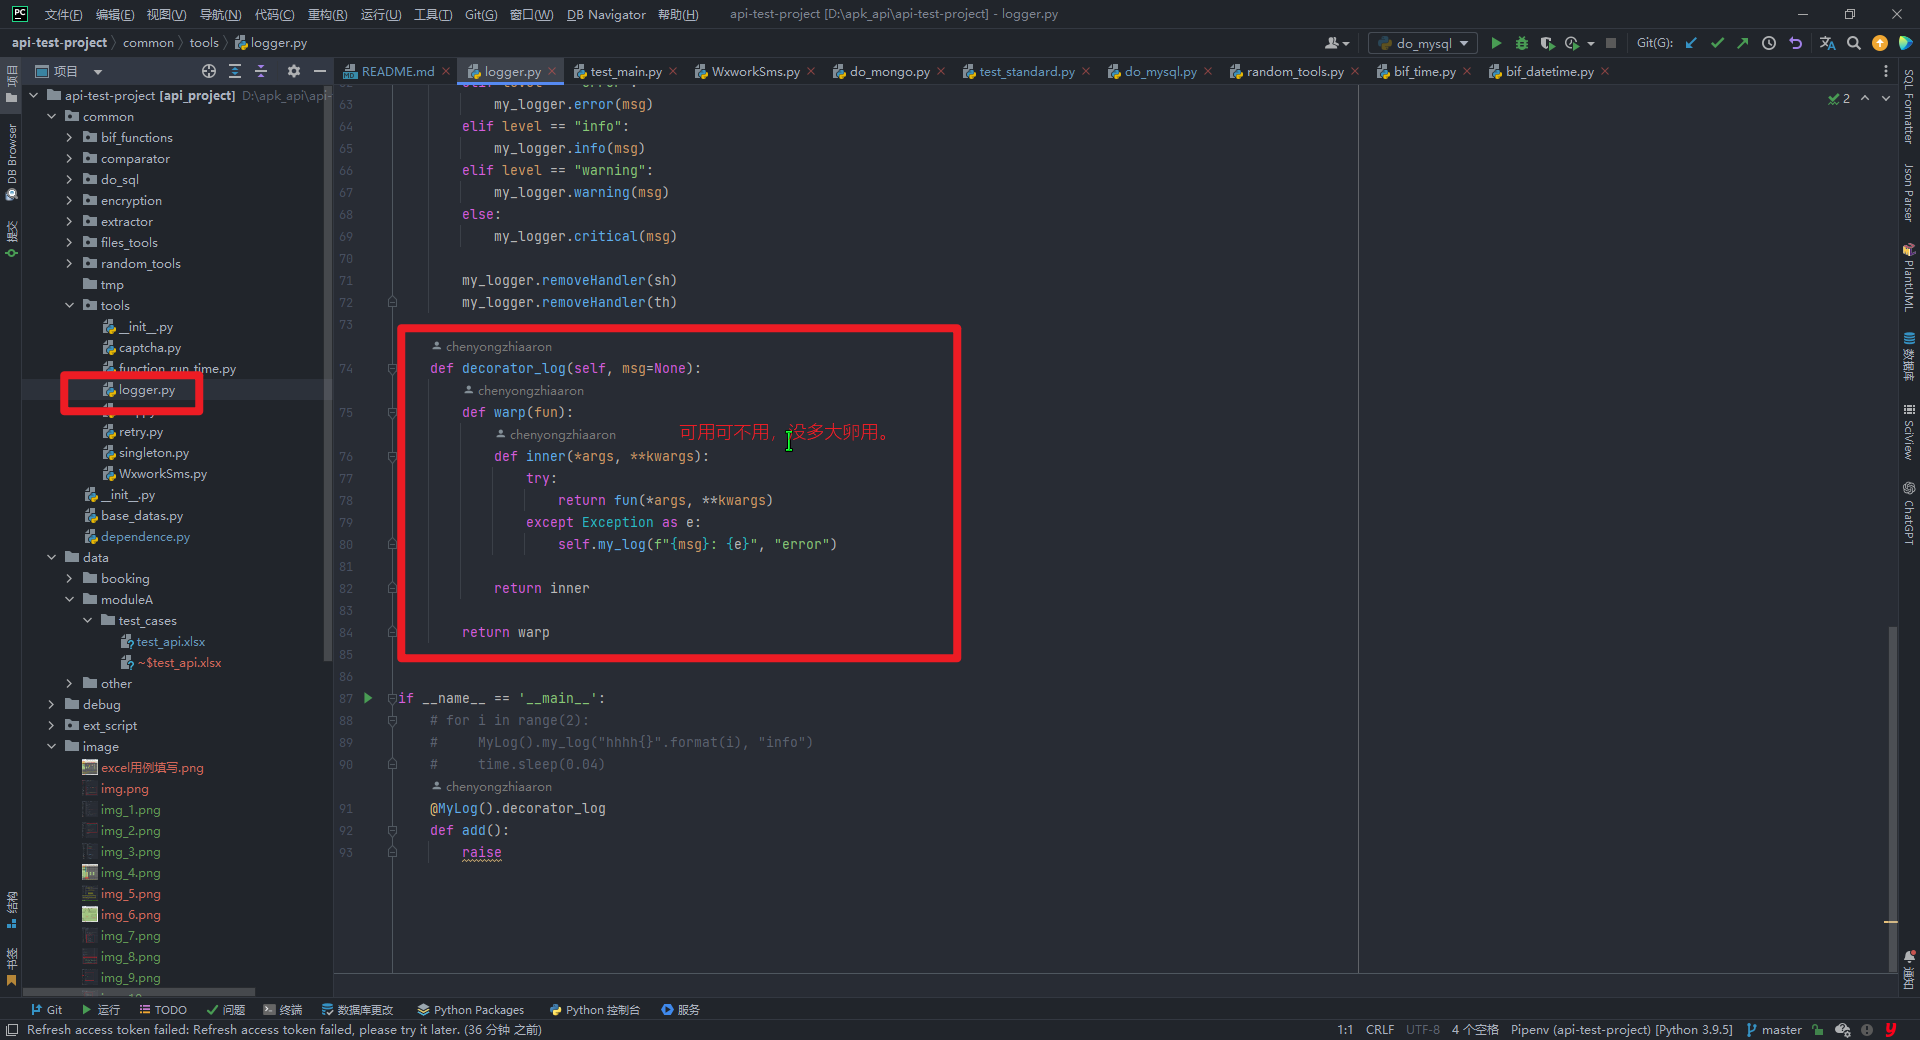Screen dimensions: 1920x1040
Task: Expand the bif_functions folder
Action: (69, 137)
